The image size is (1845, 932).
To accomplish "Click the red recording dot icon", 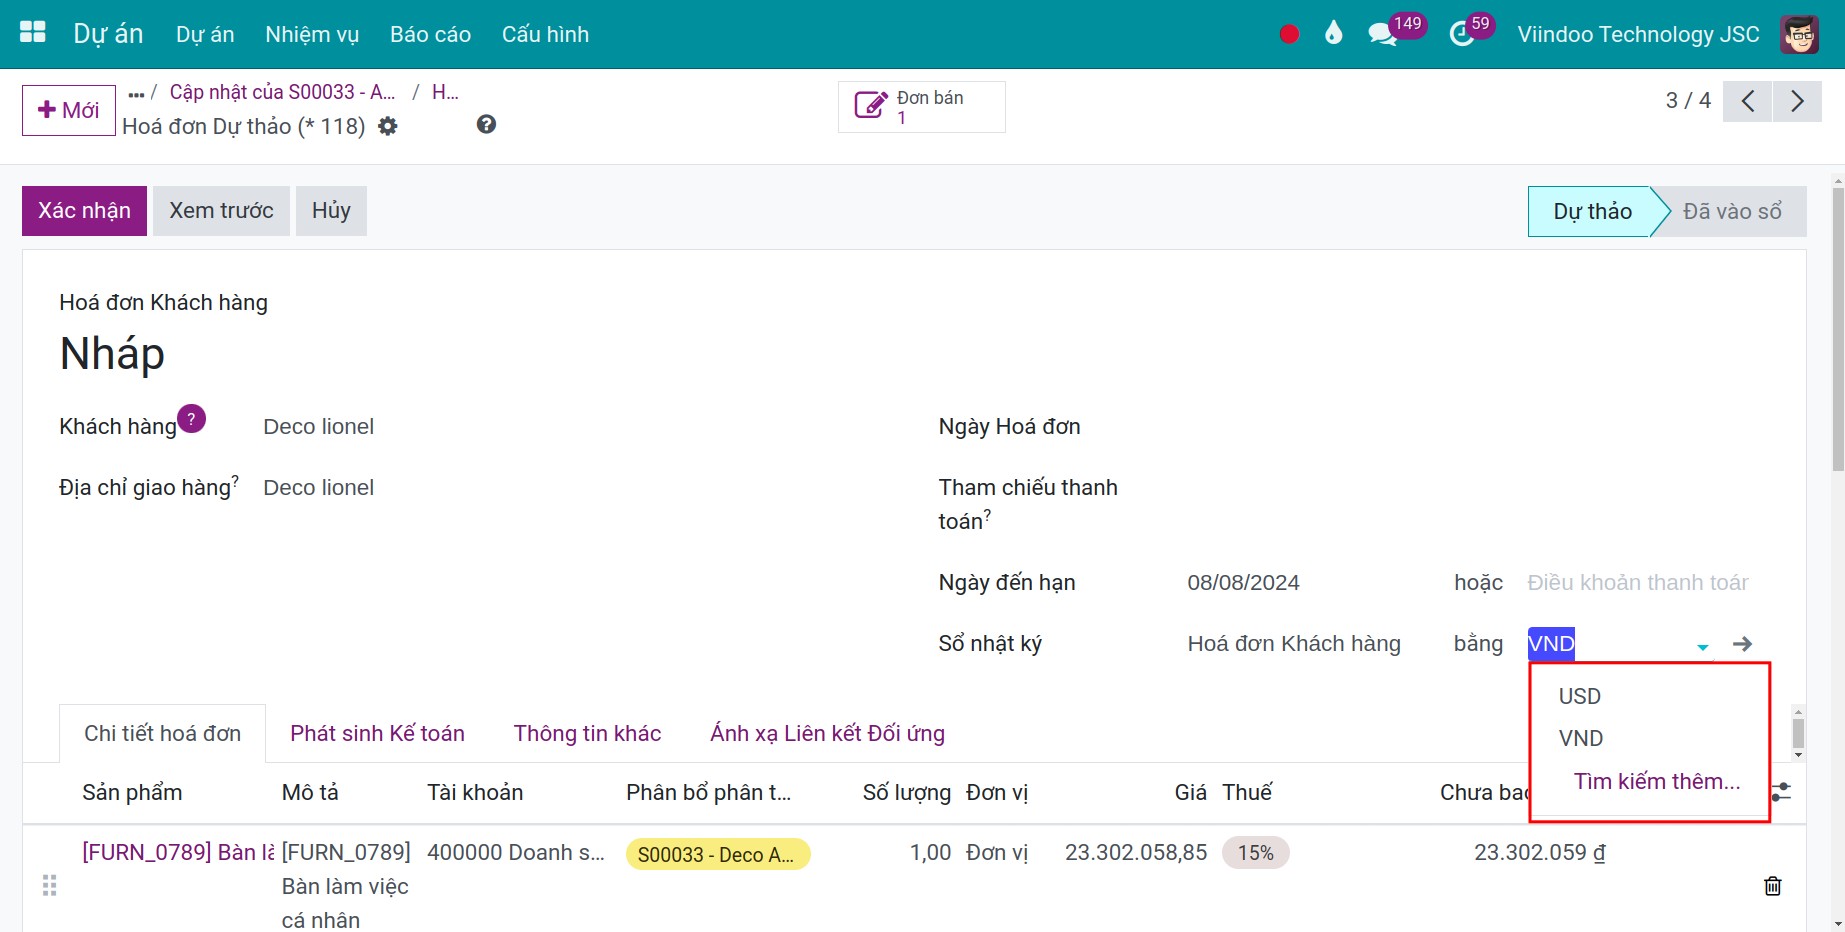I will (1289, 34).
